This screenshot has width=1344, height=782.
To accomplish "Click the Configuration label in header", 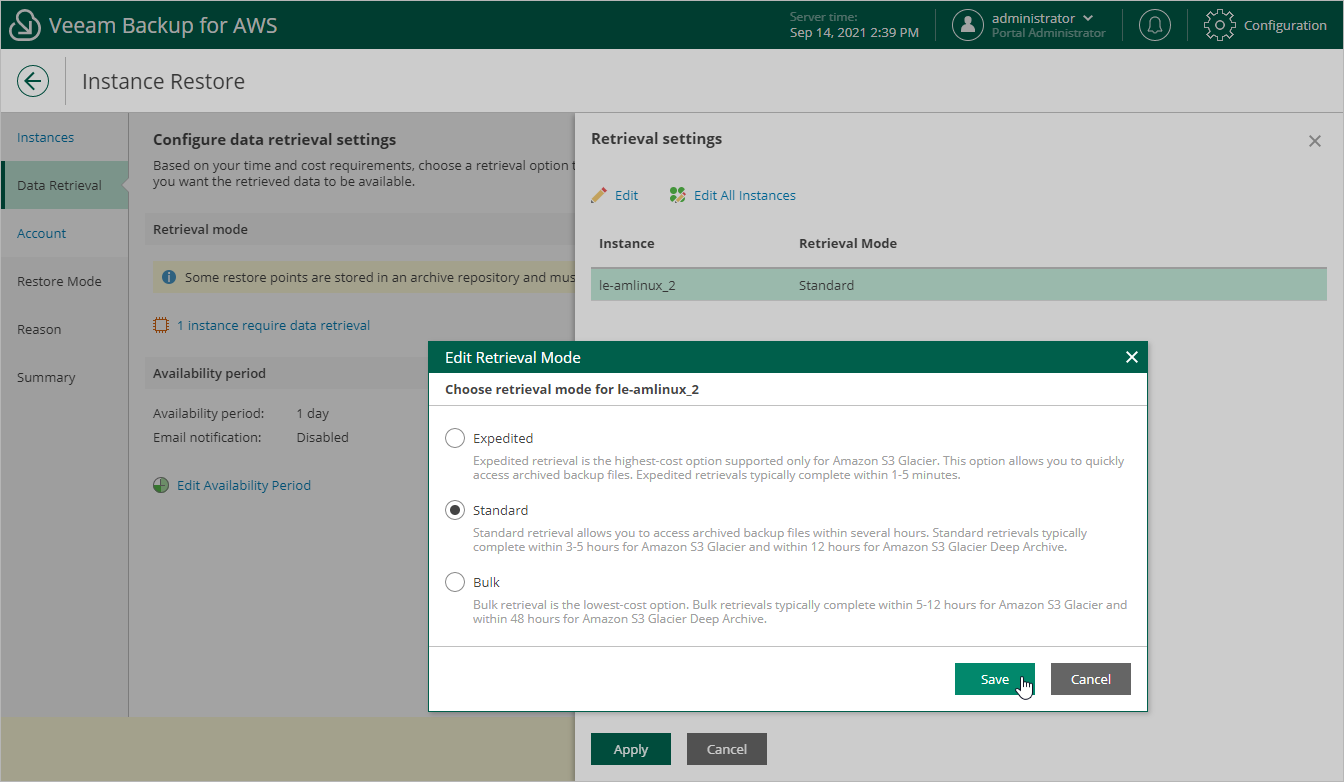I will coord(1285,25).
